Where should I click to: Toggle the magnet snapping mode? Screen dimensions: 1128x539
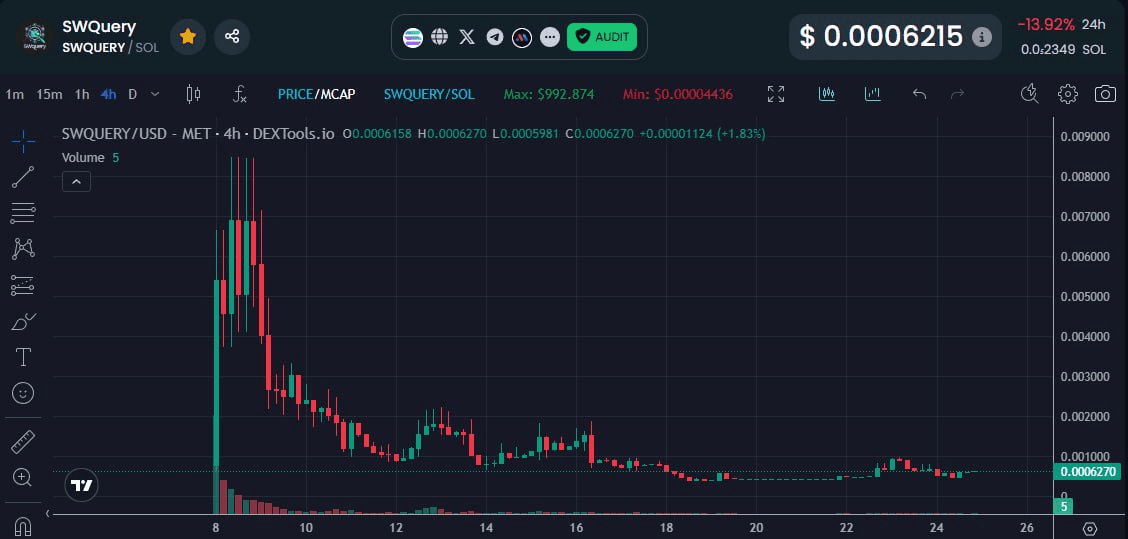pos(23,526)
